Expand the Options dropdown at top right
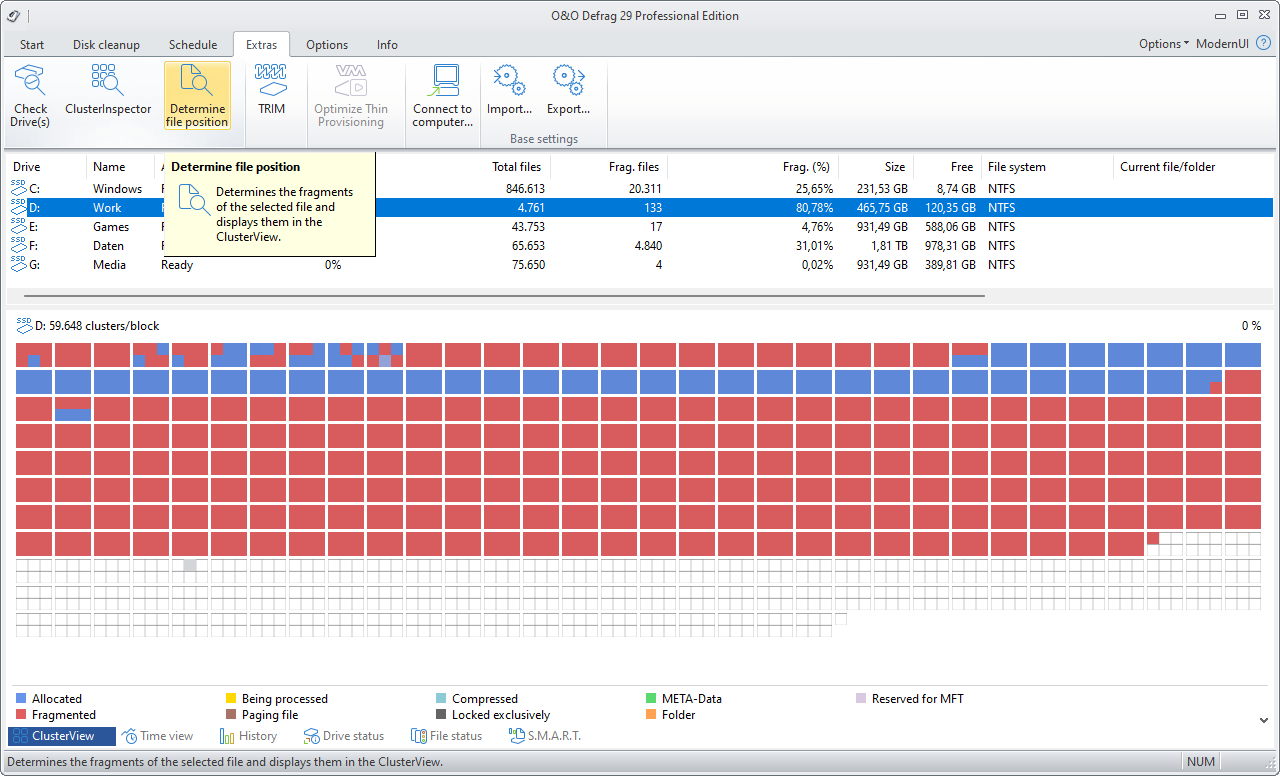The image size is (1280, 776). [1164, 44]
